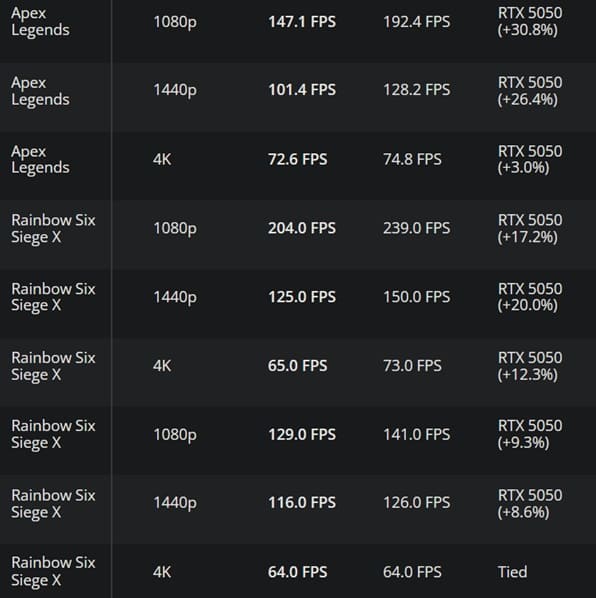
Task: Click the RTX 5050 (+17.2%) cell
Action: click(530, 228)
